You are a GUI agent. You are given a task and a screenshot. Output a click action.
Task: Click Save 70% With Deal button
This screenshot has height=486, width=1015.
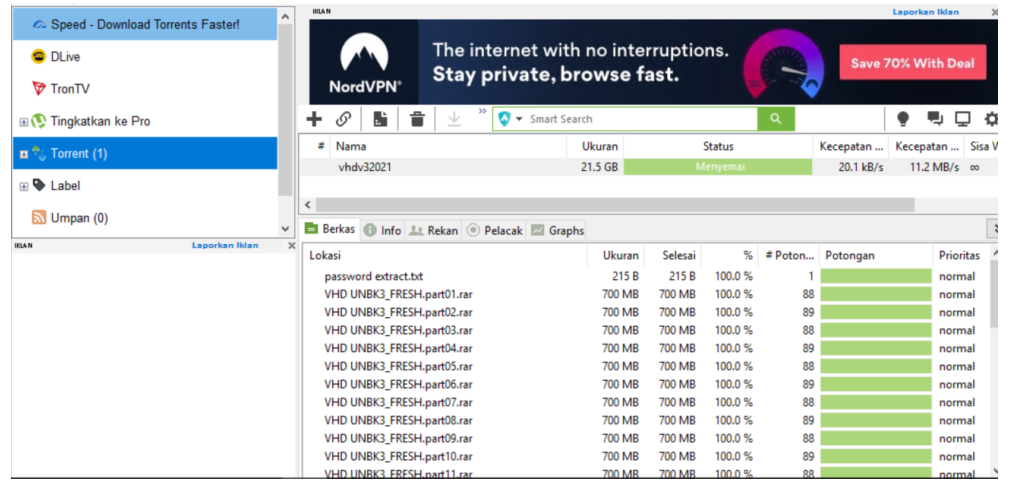[x=913, y=63]
